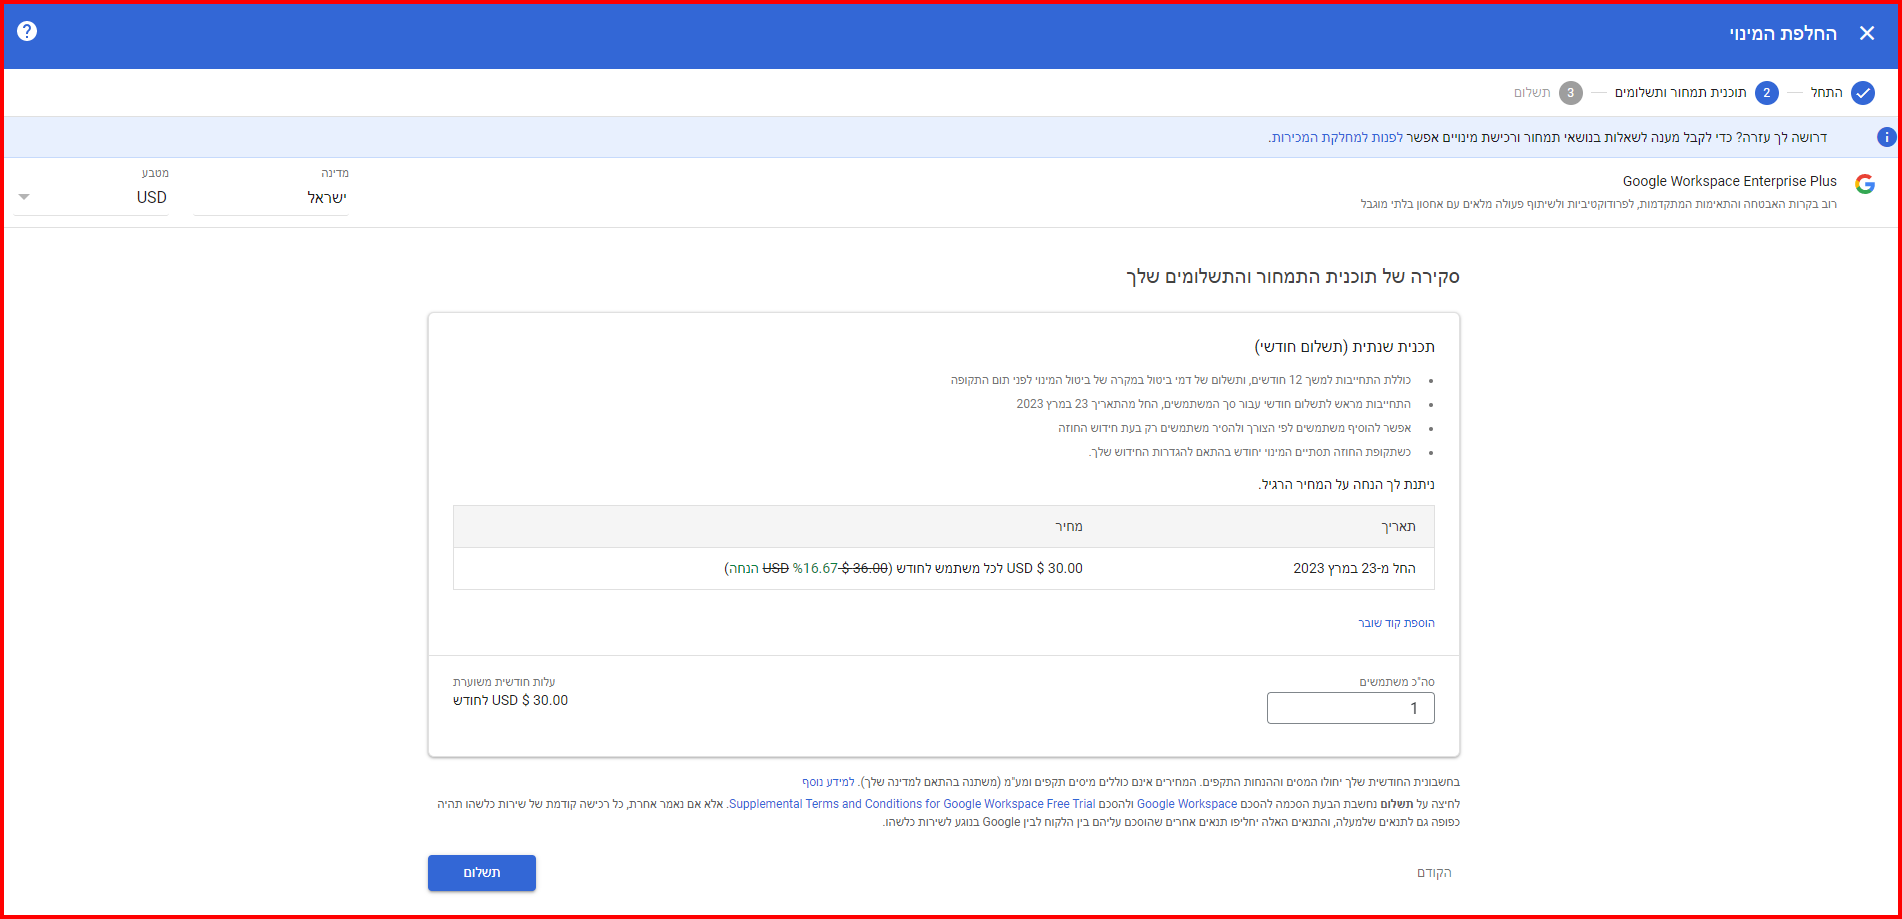
Task: Go to the תוכנית תמחור ותשלומים step
Action: (1680, 93)
